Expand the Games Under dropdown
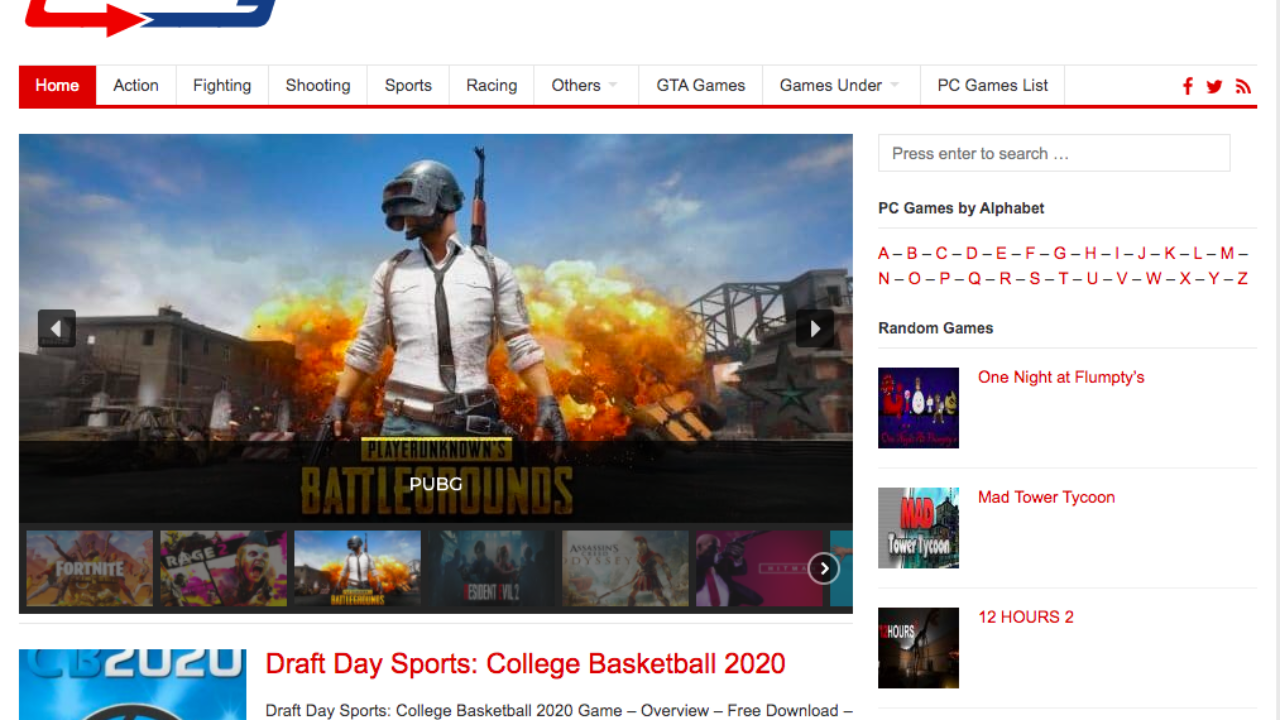Image resolution: width=1280 pixels, height=720 pixels. [x=841, y=85]
